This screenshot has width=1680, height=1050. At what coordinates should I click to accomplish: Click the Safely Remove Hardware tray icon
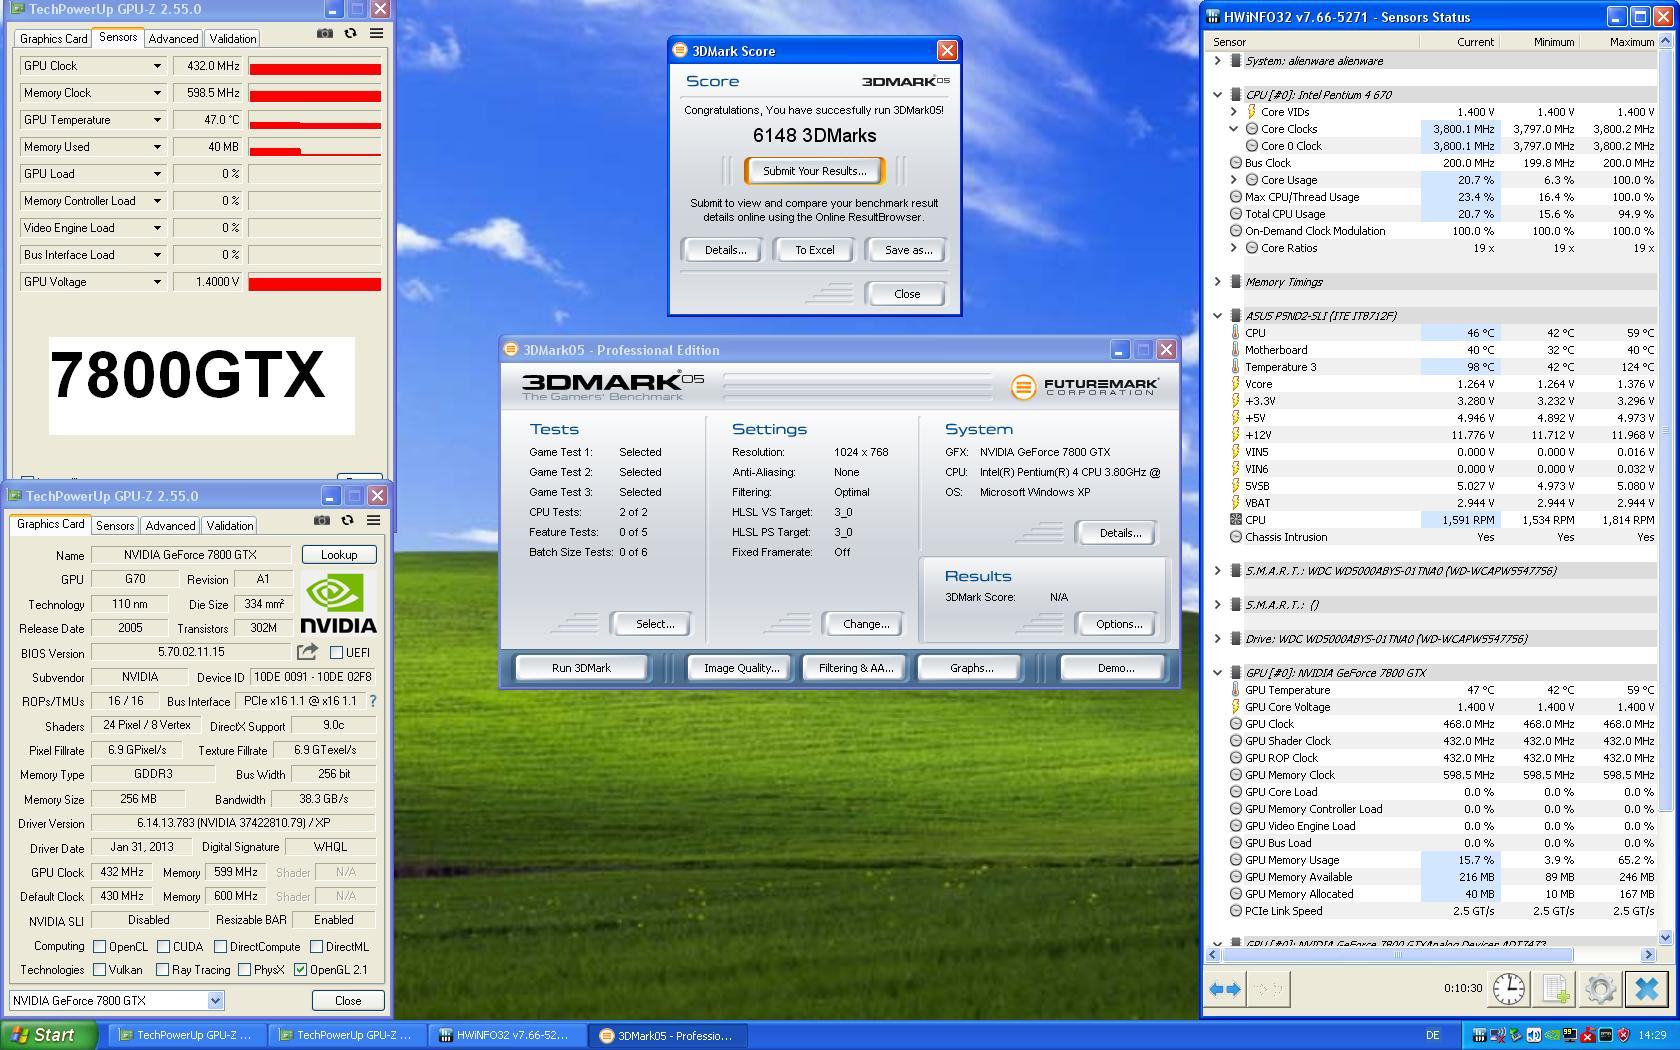point(1515,1035)
